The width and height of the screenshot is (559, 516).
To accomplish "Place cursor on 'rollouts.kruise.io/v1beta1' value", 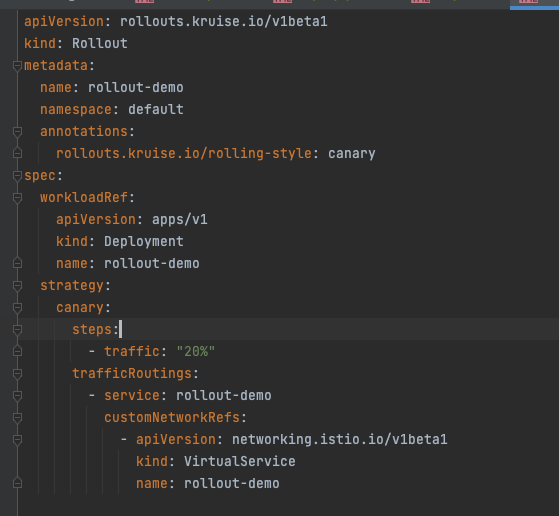I will [224, 21].
